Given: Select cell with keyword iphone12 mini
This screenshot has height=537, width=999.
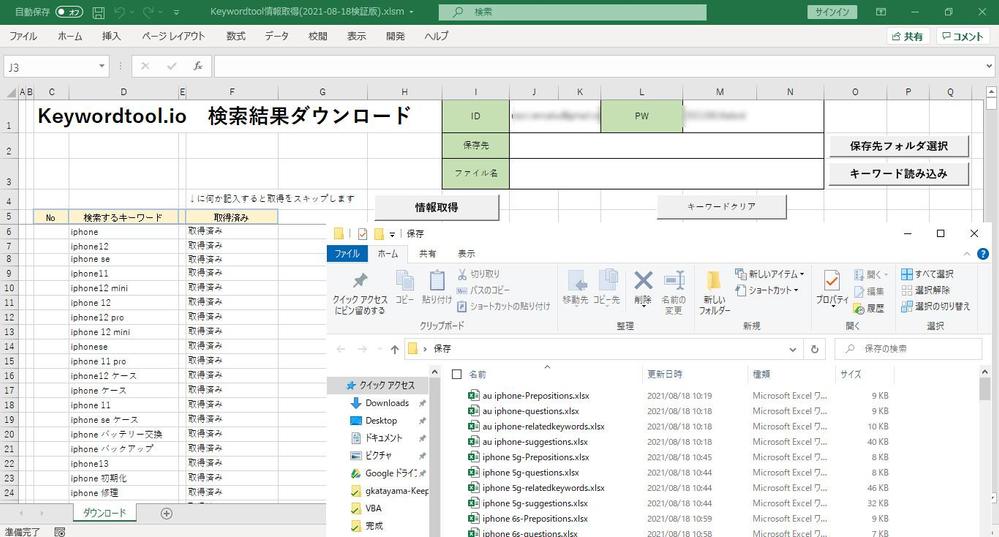Looking at the screenshot, I should pos(124,288).
